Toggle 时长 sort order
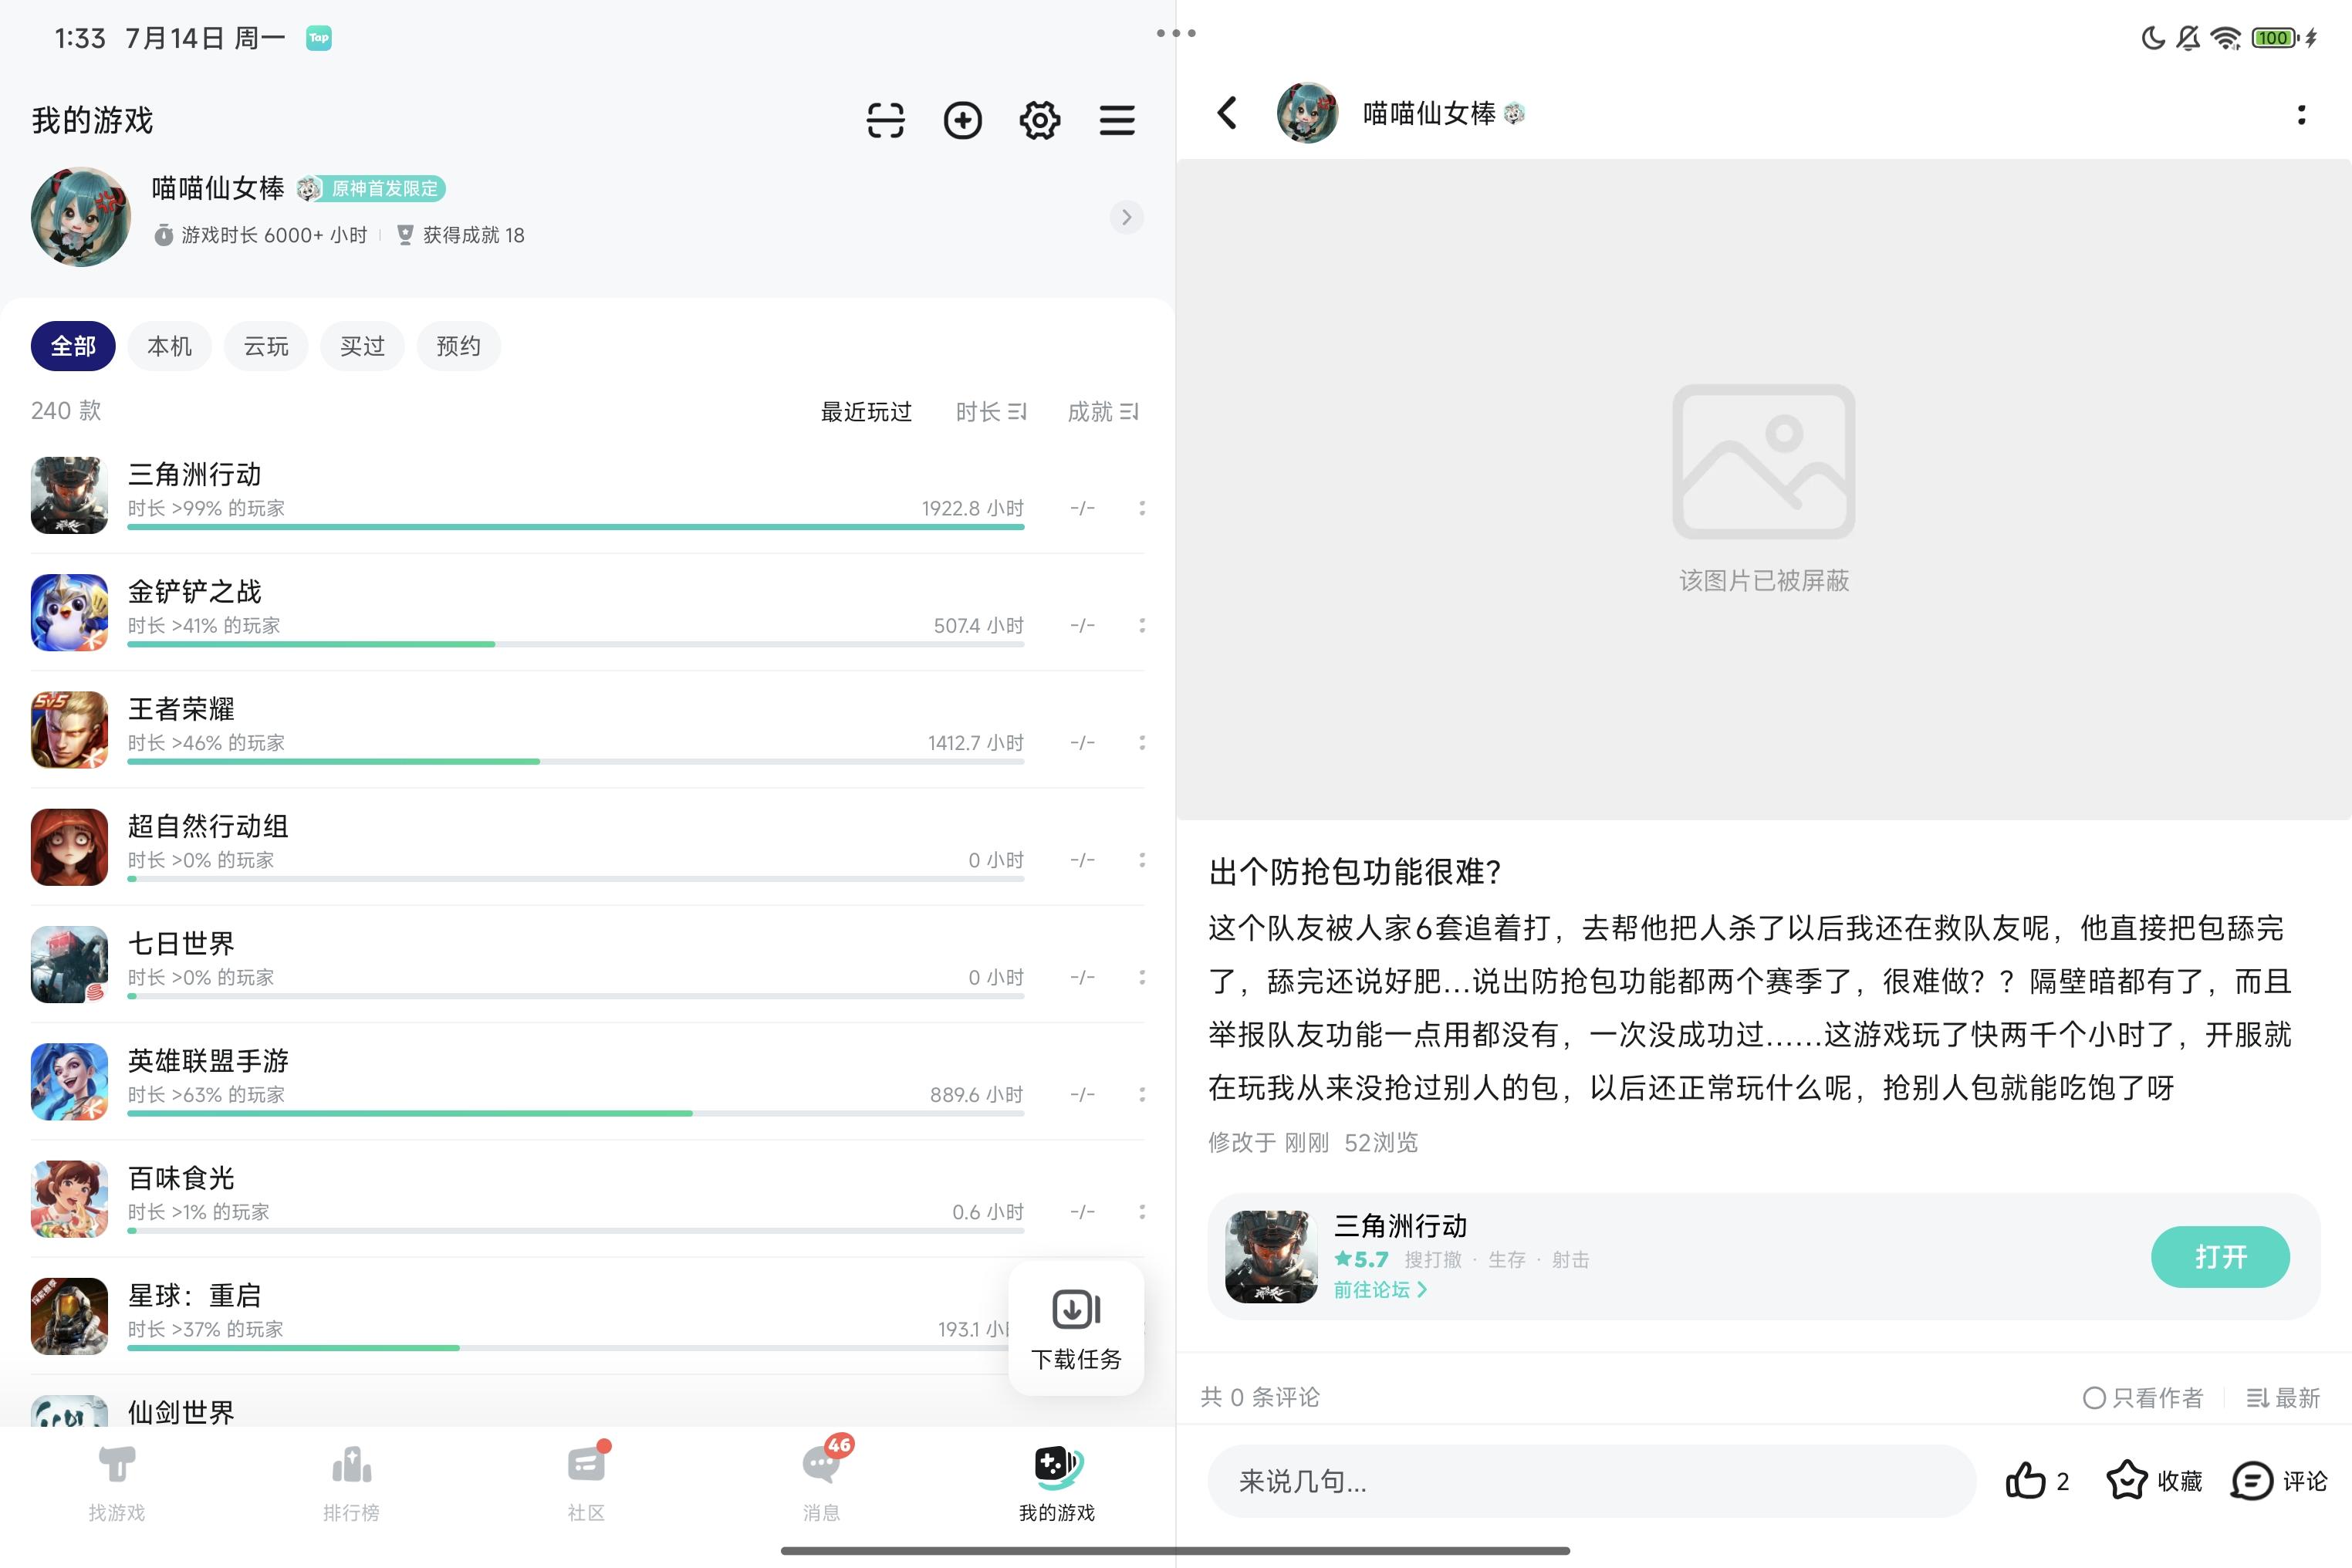Image resolution: width=2352 pixels, height=1568 pixels. pyautogui.click(x=990, y=412)
